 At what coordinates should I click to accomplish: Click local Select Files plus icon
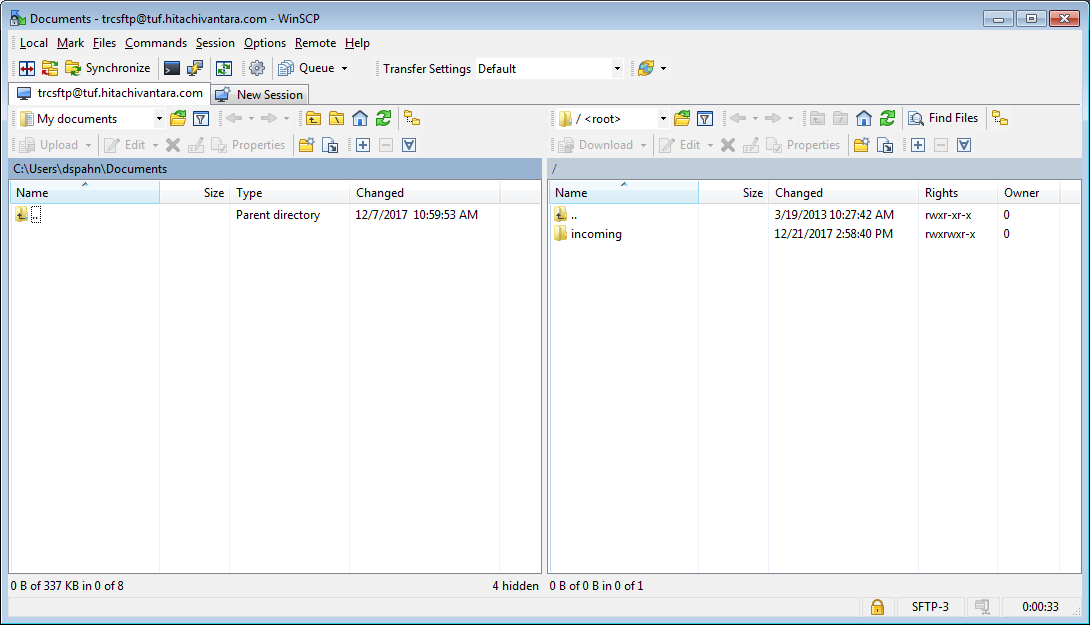[363, 145]
